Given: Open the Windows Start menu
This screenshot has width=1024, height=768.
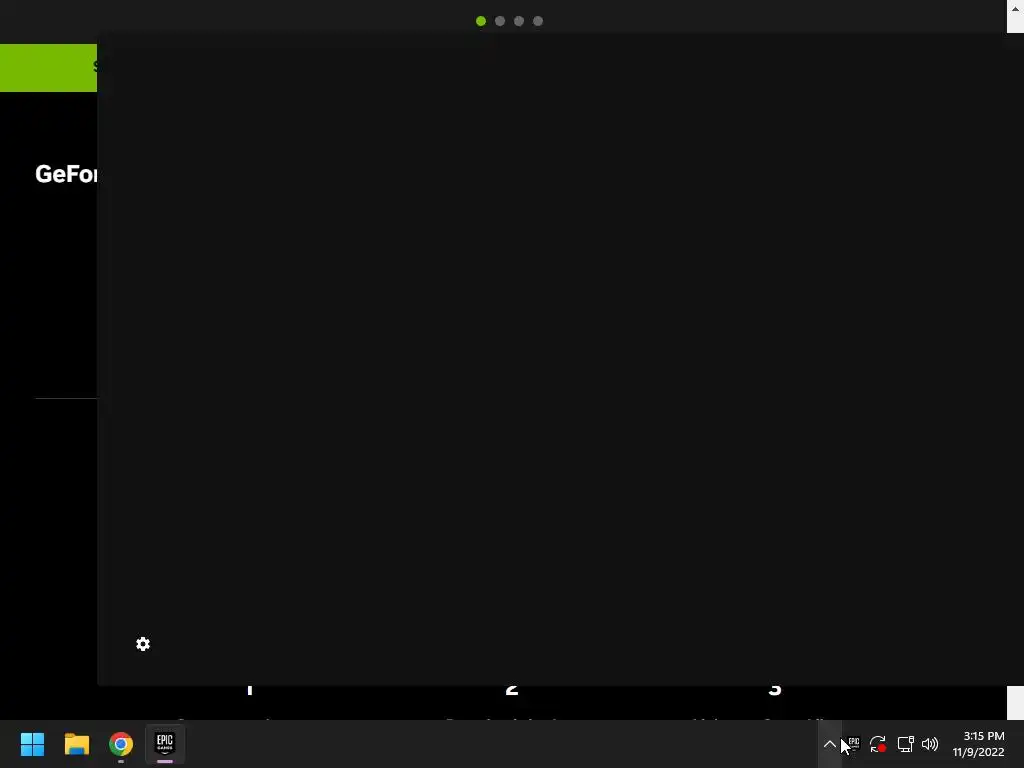Looking at the screenshot, I should (x=32, y=744).
